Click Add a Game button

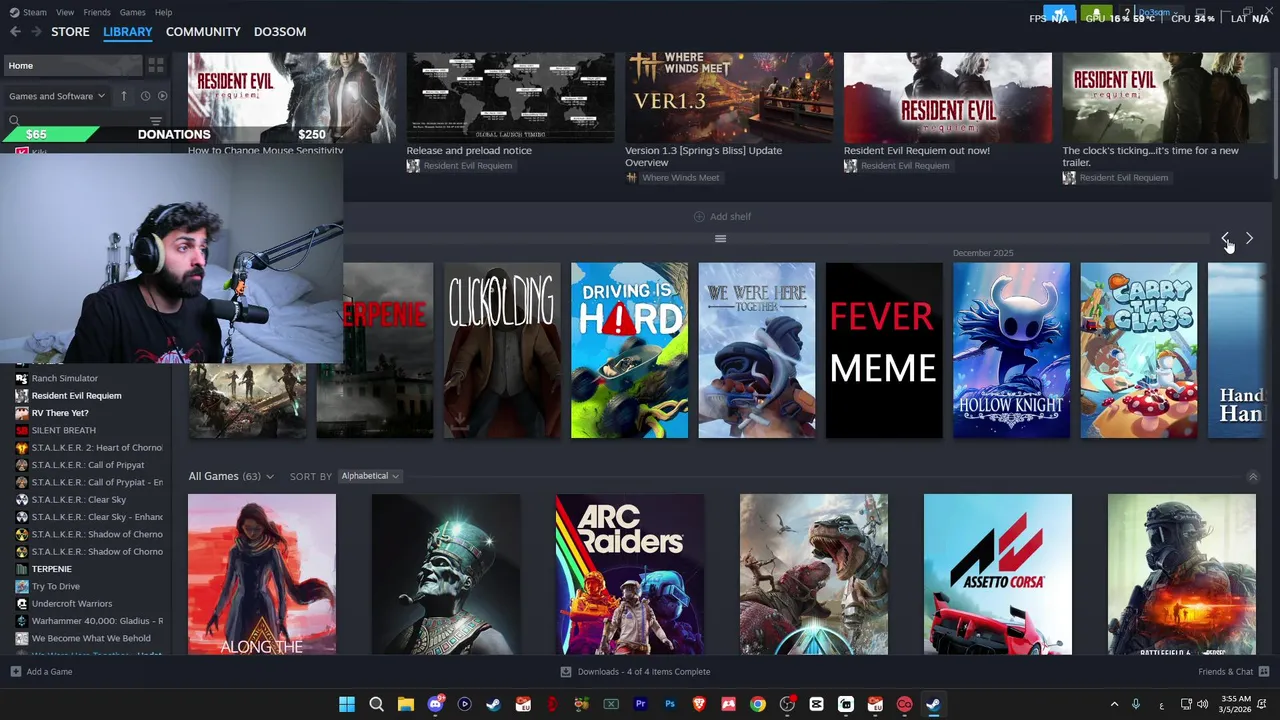42,672
